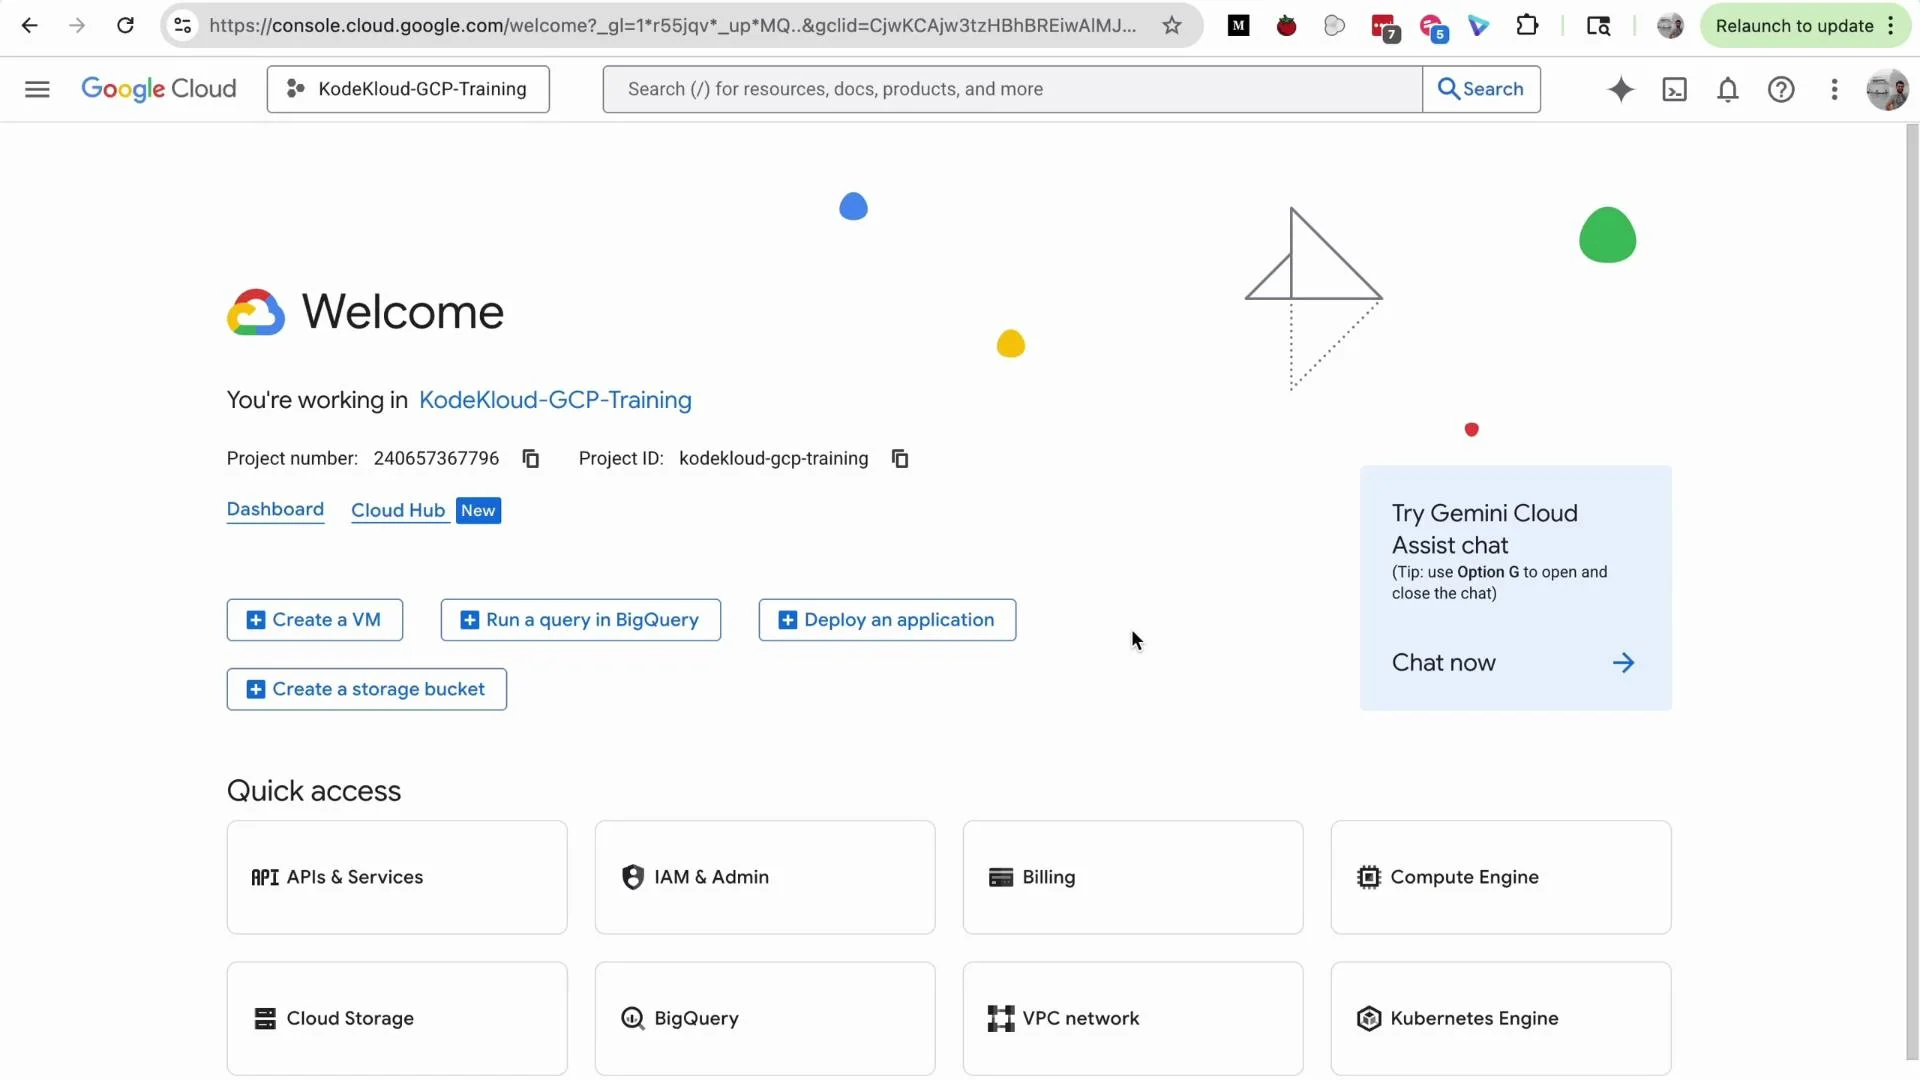Open the Kubernetes Engine quick access card

[x=1501, y=1018]
